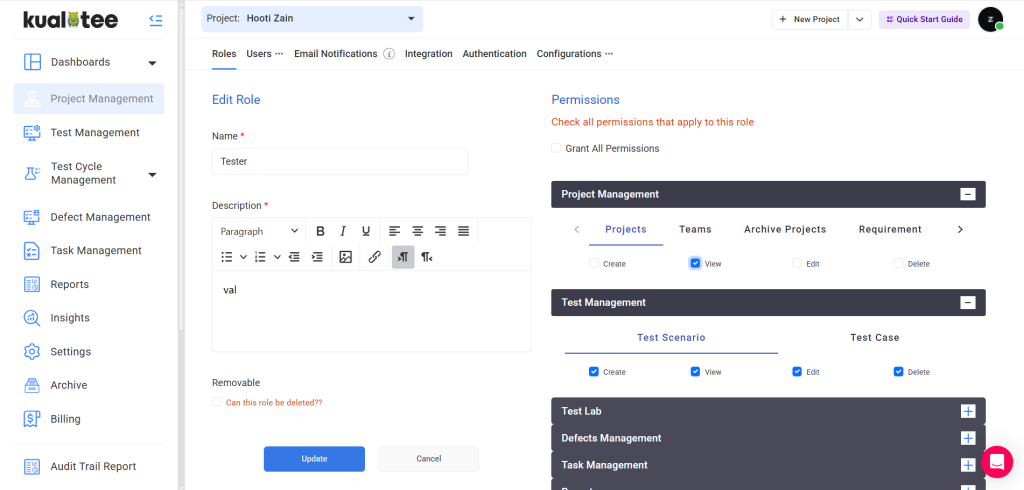Click the Cancel button
The height and width of the screenshot is (490, 1024).
[x=428, y=458]
